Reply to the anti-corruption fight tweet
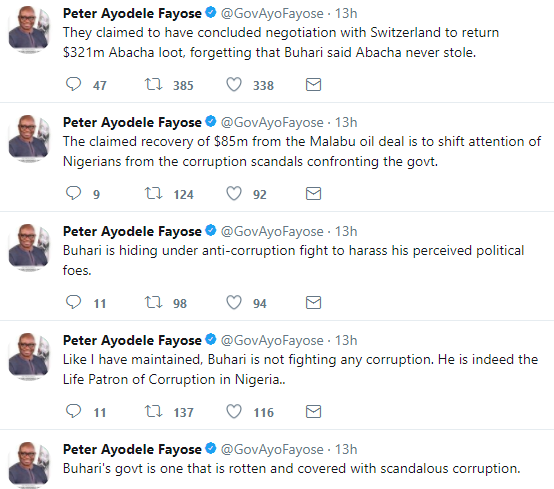Screen dimensions: 554x489 (73, 302)
